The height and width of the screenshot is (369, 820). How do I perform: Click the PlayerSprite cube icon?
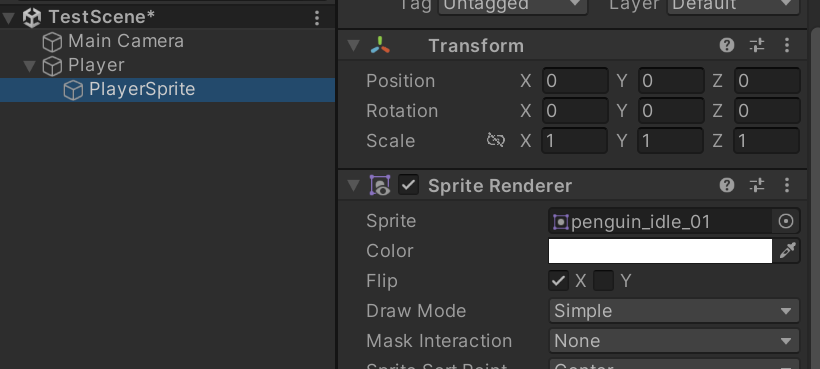pyautogui.click(x=73, y=90)
